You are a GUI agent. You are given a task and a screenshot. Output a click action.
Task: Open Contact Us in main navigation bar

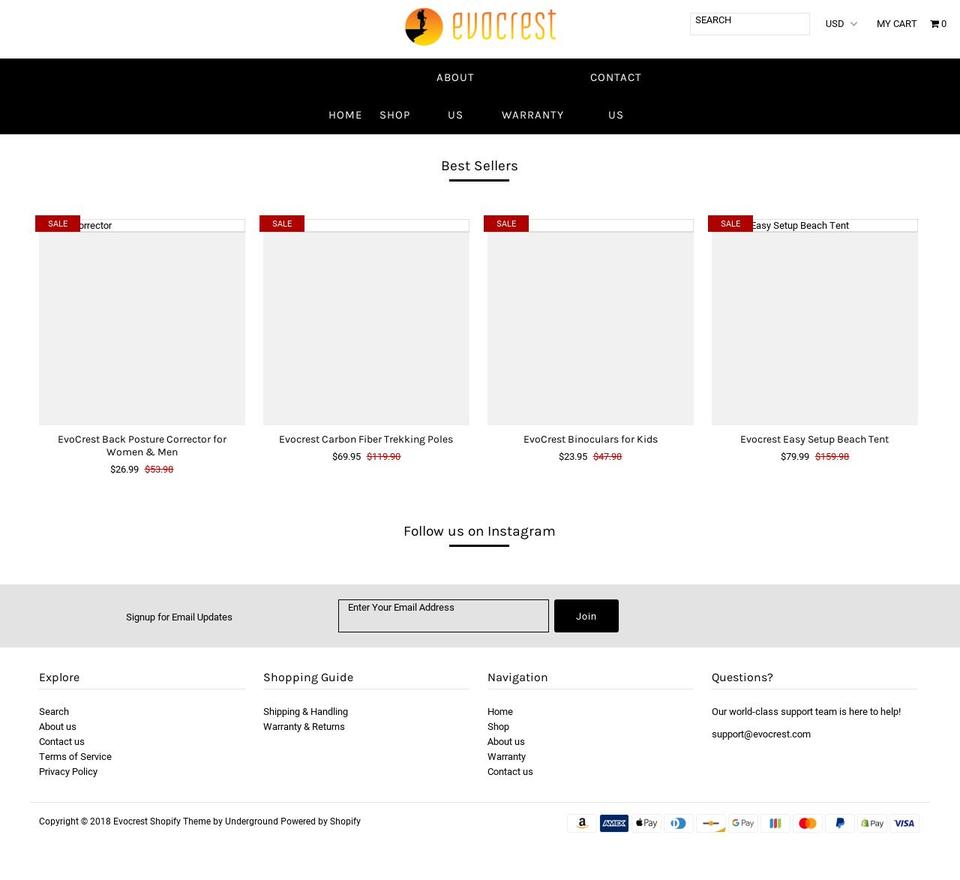click(616, 96)
